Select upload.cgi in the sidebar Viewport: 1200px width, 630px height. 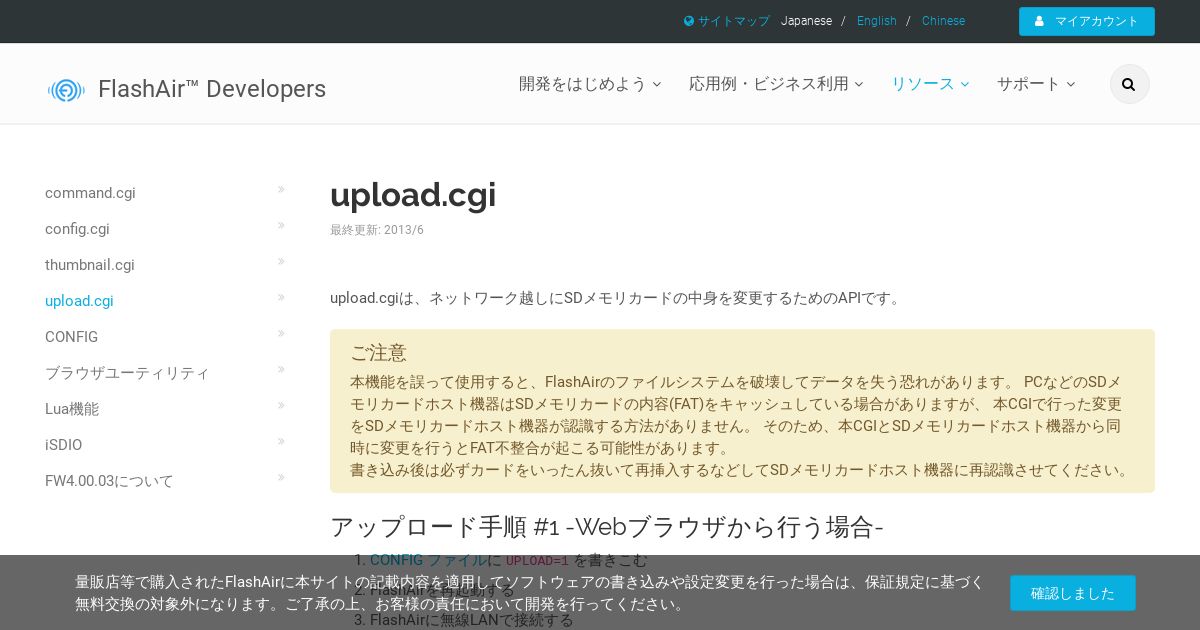(x=79, y=301)
